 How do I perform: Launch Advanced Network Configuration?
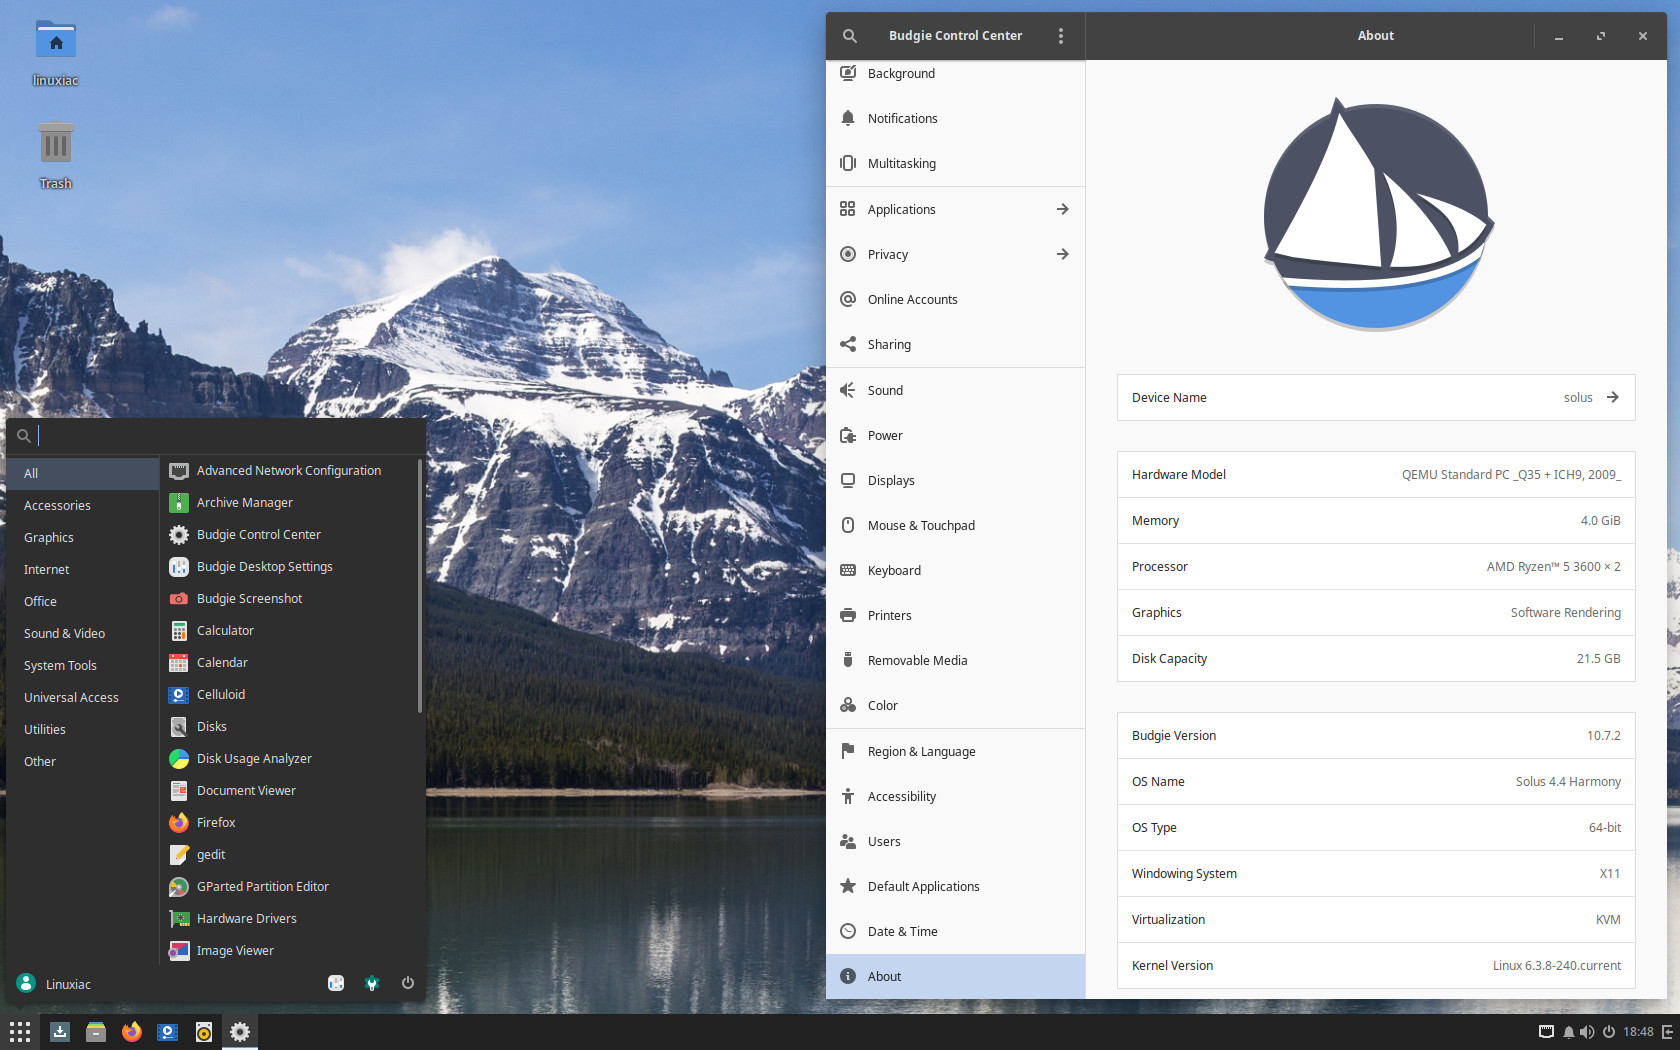click(x=288, y=470)
